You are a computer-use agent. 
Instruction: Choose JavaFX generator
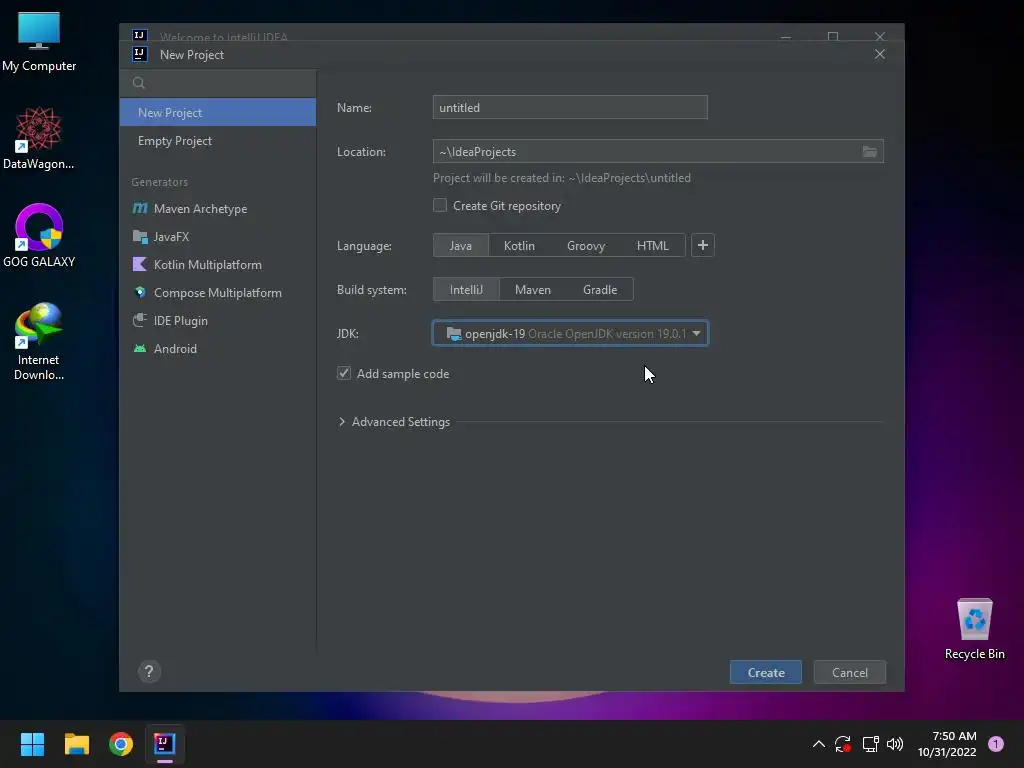(217, 236)
